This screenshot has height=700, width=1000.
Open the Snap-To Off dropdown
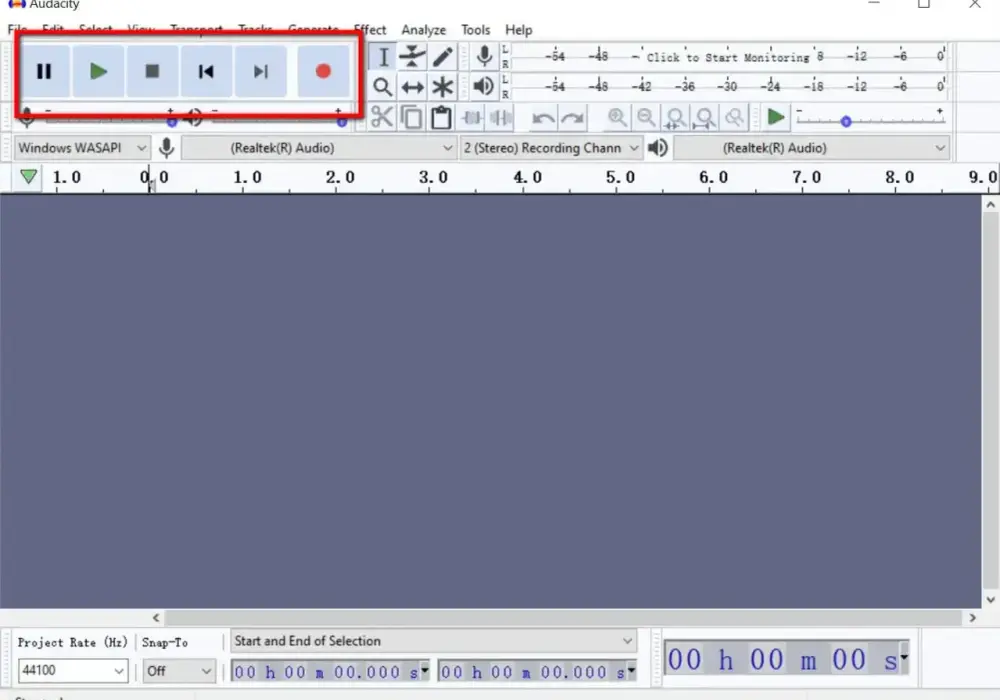pyautogui.click(x=179, y=671)
